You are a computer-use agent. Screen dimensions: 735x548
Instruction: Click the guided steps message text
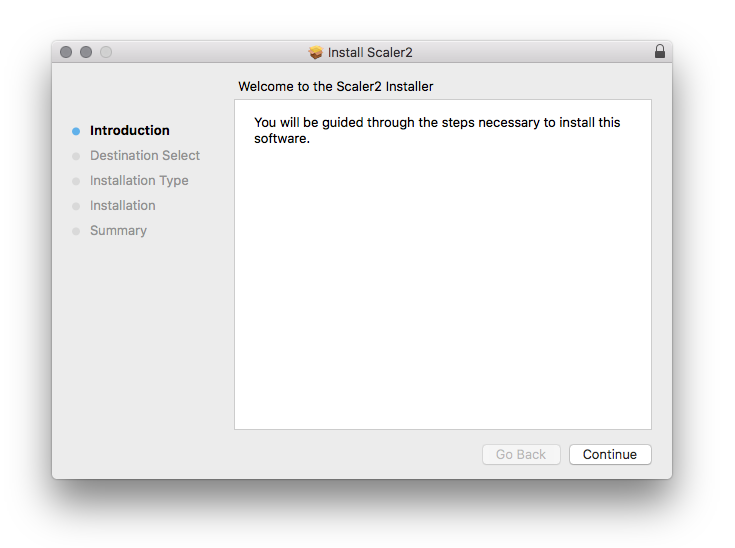(437, 130)
